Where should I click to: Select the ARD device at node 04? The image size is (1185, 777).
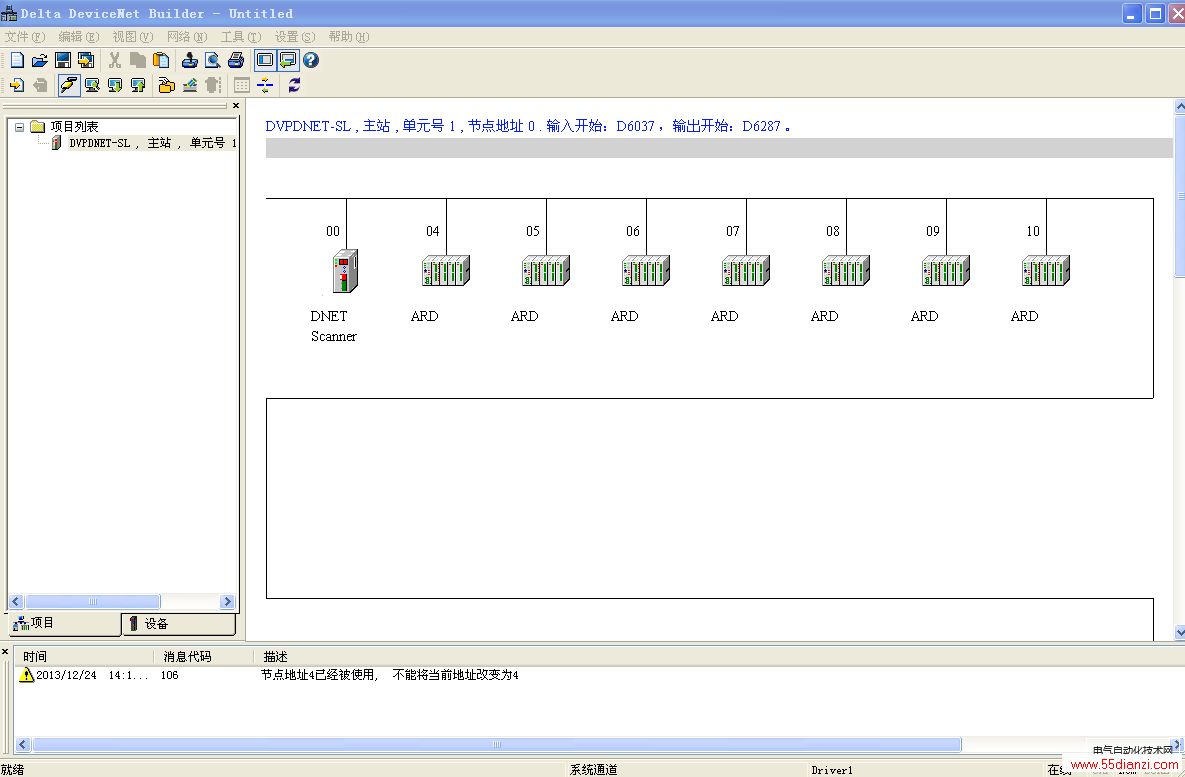click(446, 271)
